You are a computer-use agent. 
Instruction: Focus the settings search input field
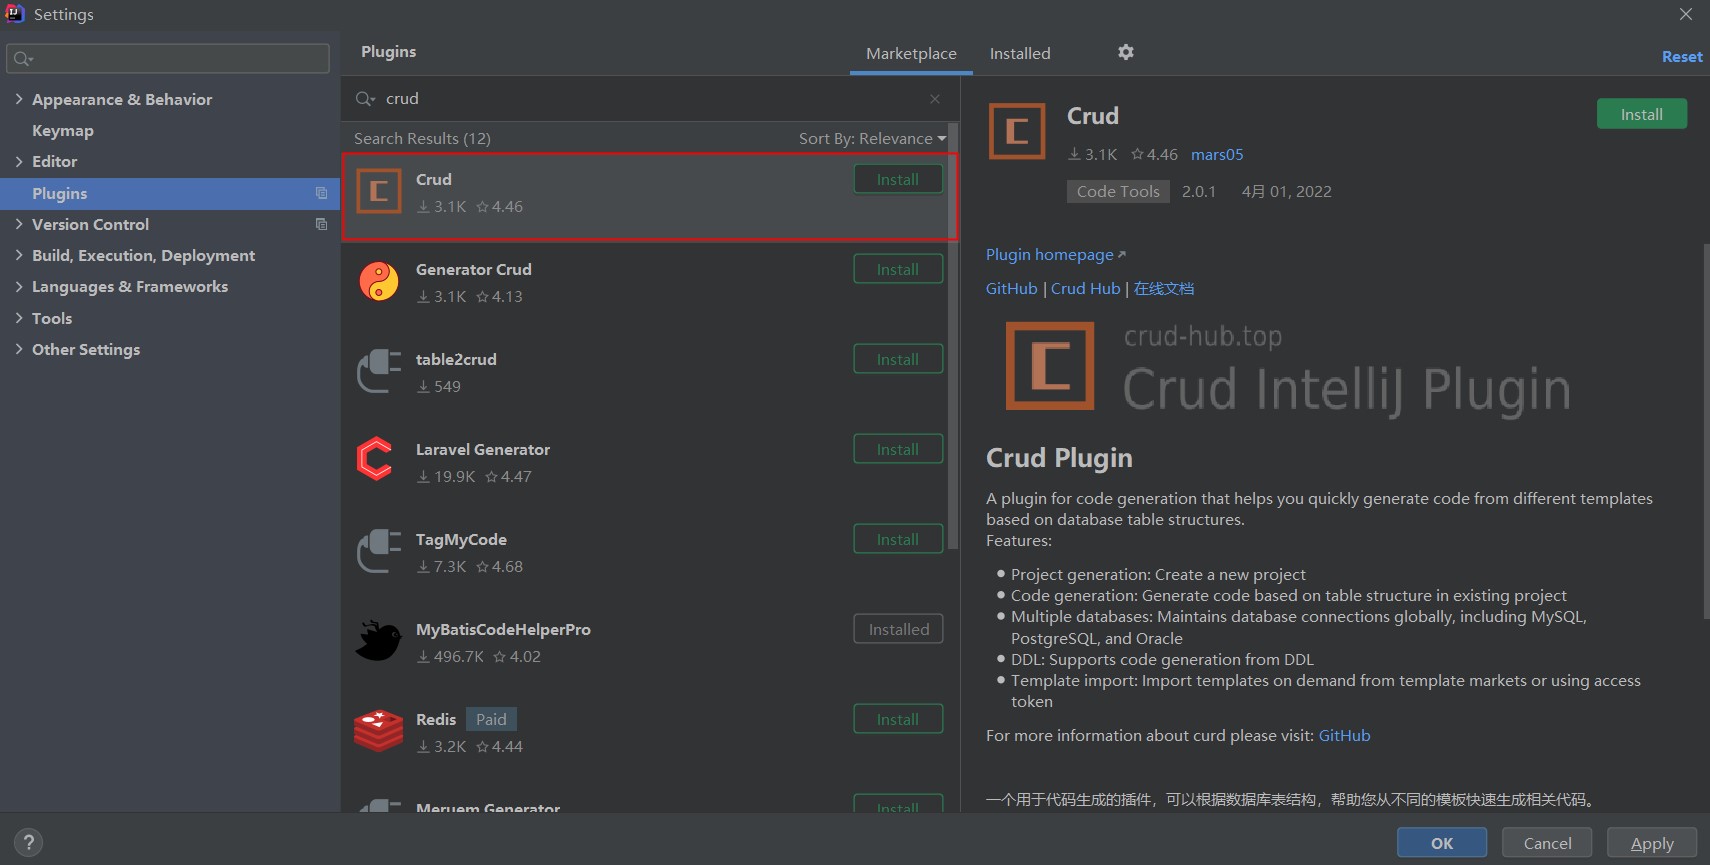168,58
